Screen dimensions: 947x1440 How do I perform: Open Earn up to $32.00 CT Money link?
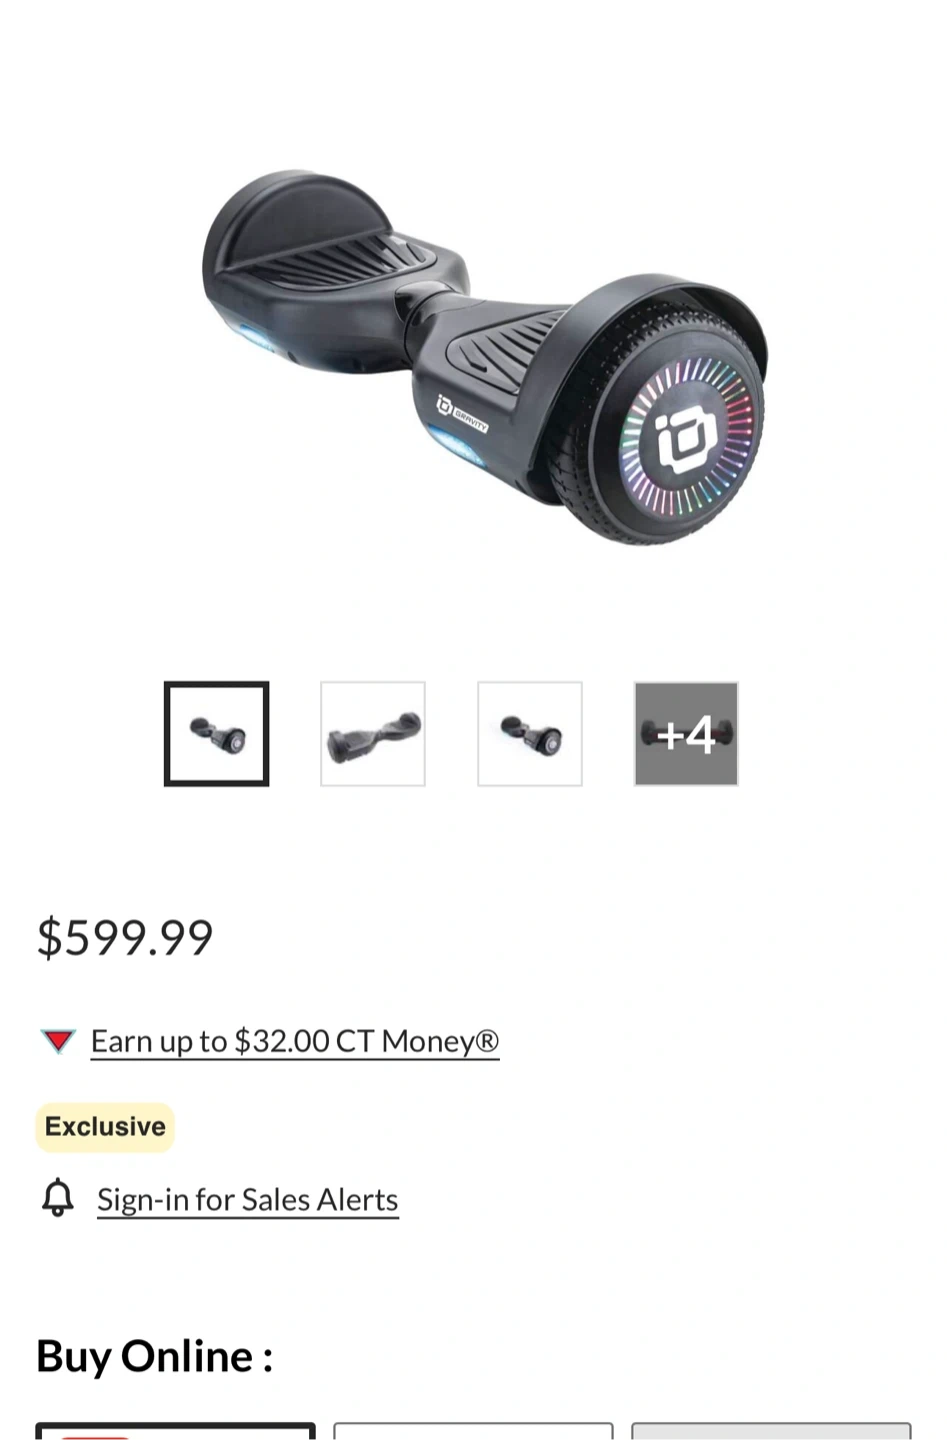295,1041
